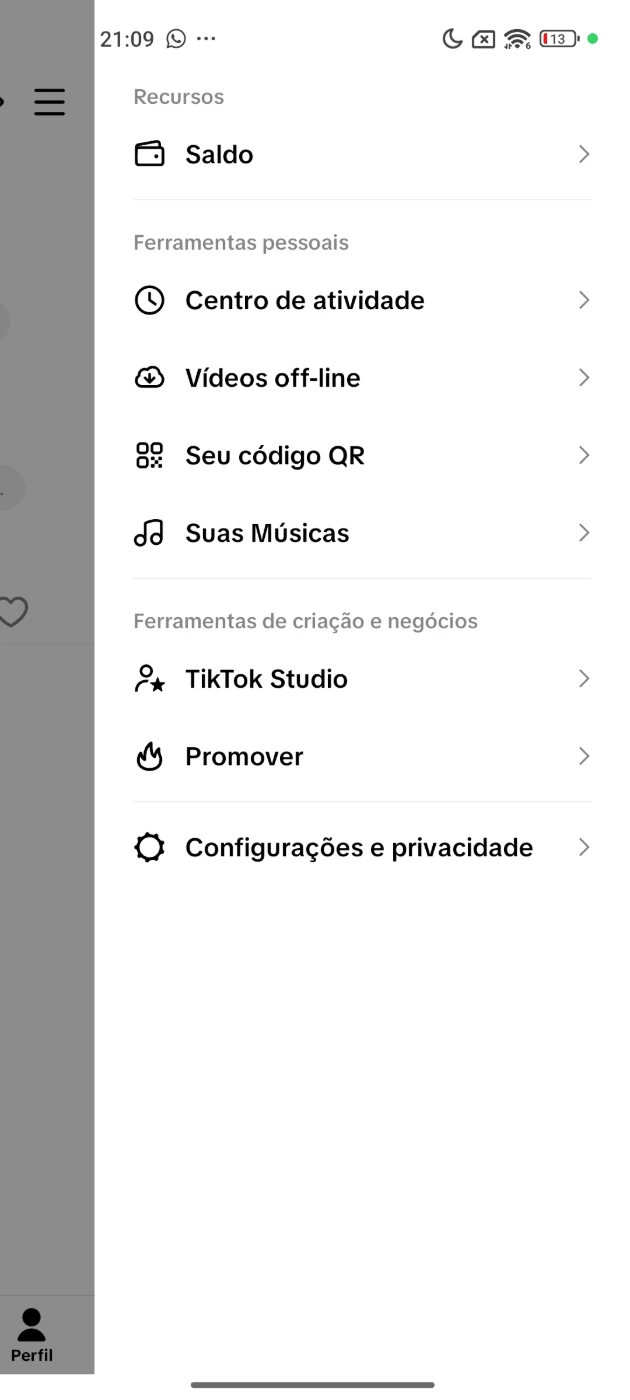Expand the Saldo row chevron
This screenshot has height=1400, width=630.
tap(584, 155)
